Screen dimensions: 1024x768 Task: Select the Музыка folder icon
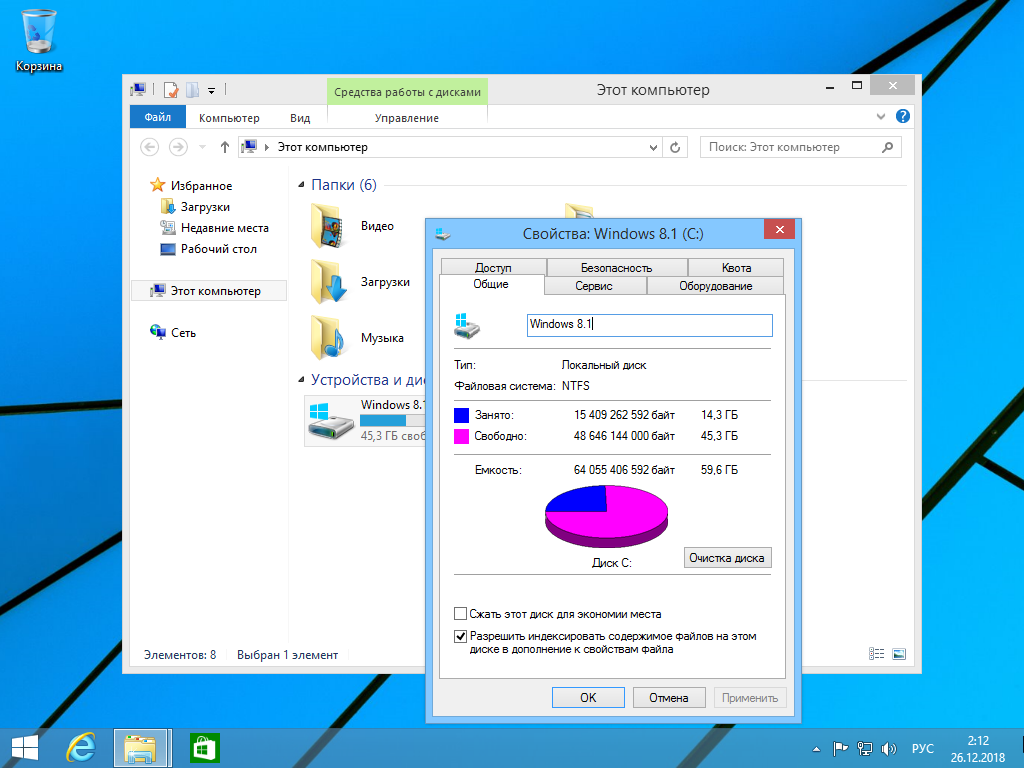coord(327,338)
